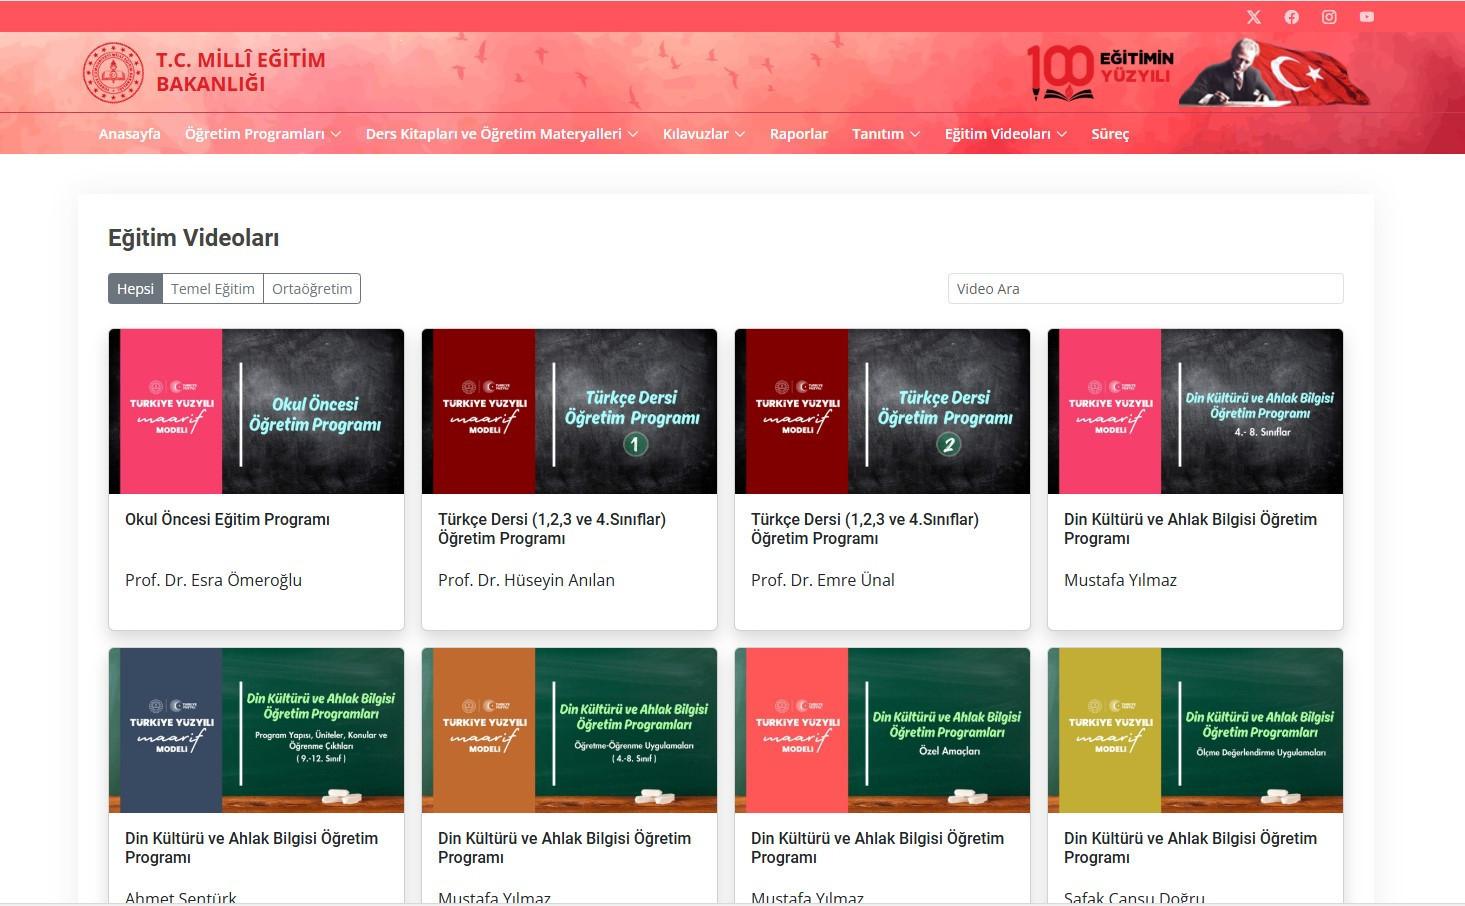Viewport: 1465px width, 906px height.
Task: Open the YouTube social icon
Action: (1367, 17)
